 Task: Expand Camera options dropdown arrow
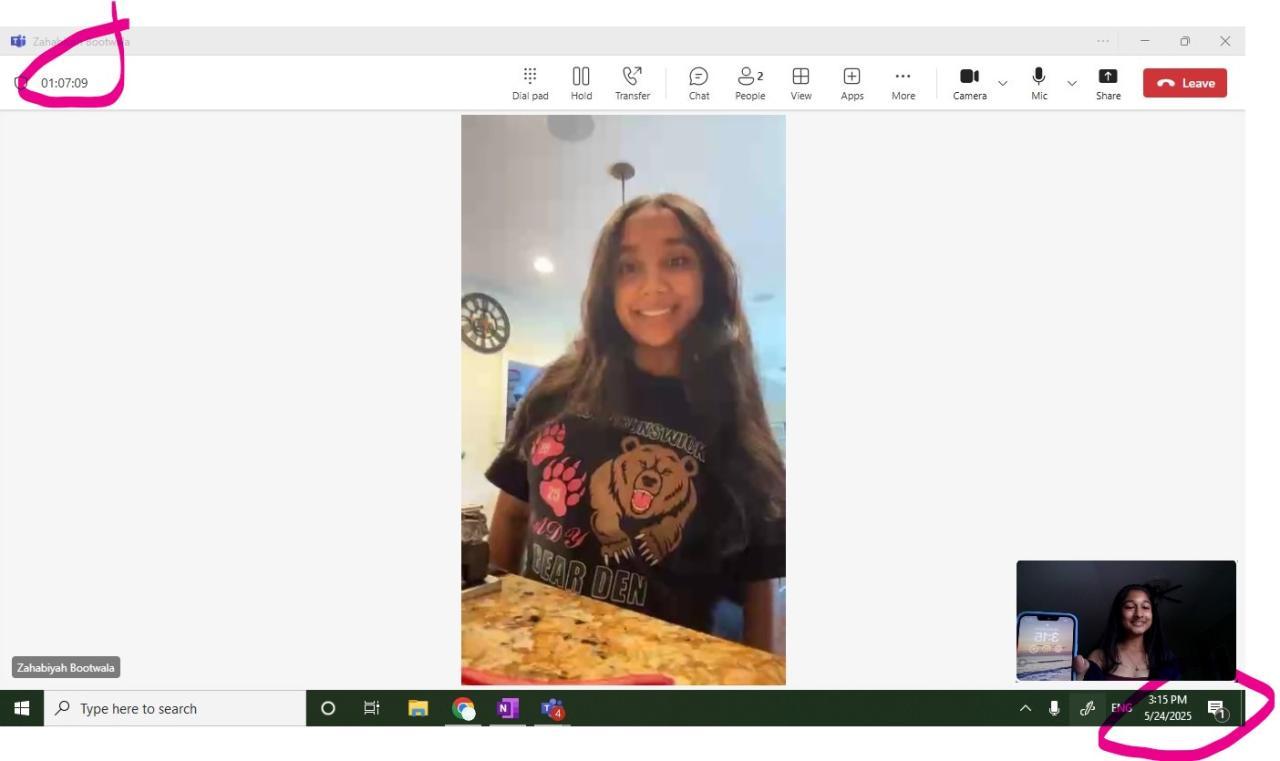1003,83
